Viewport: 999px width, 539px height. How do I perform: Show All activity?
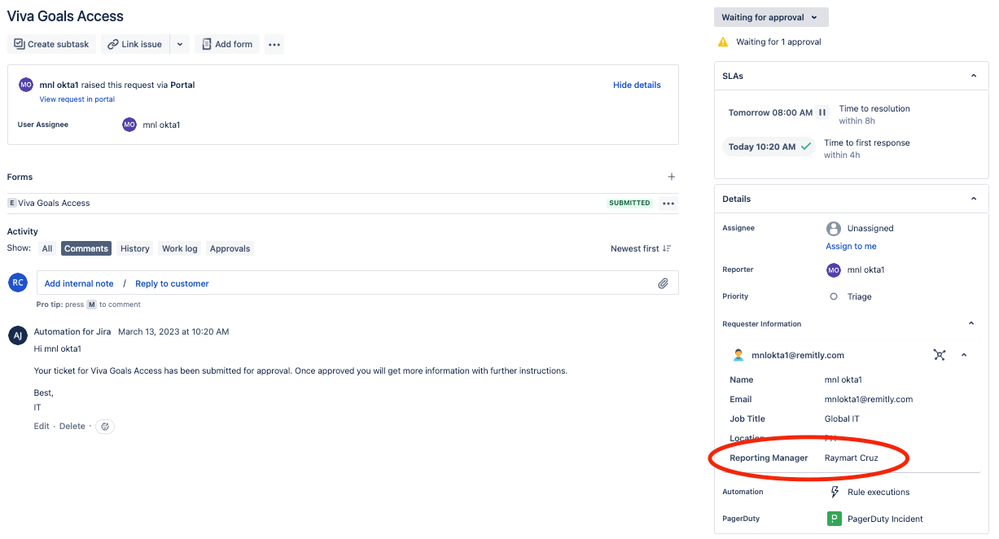click(x=47, y=248)
